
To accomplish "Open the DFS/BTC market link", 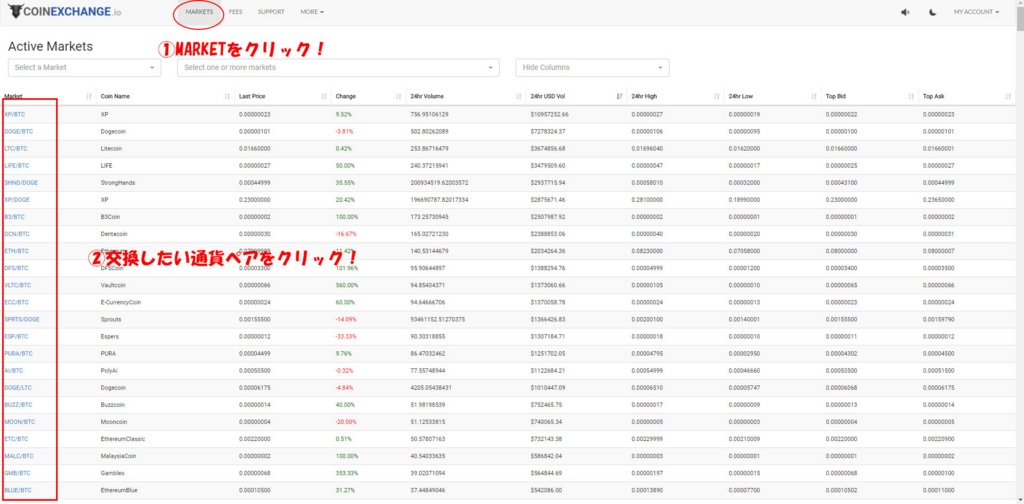I will pyautogui.click(x=16, y=268).
